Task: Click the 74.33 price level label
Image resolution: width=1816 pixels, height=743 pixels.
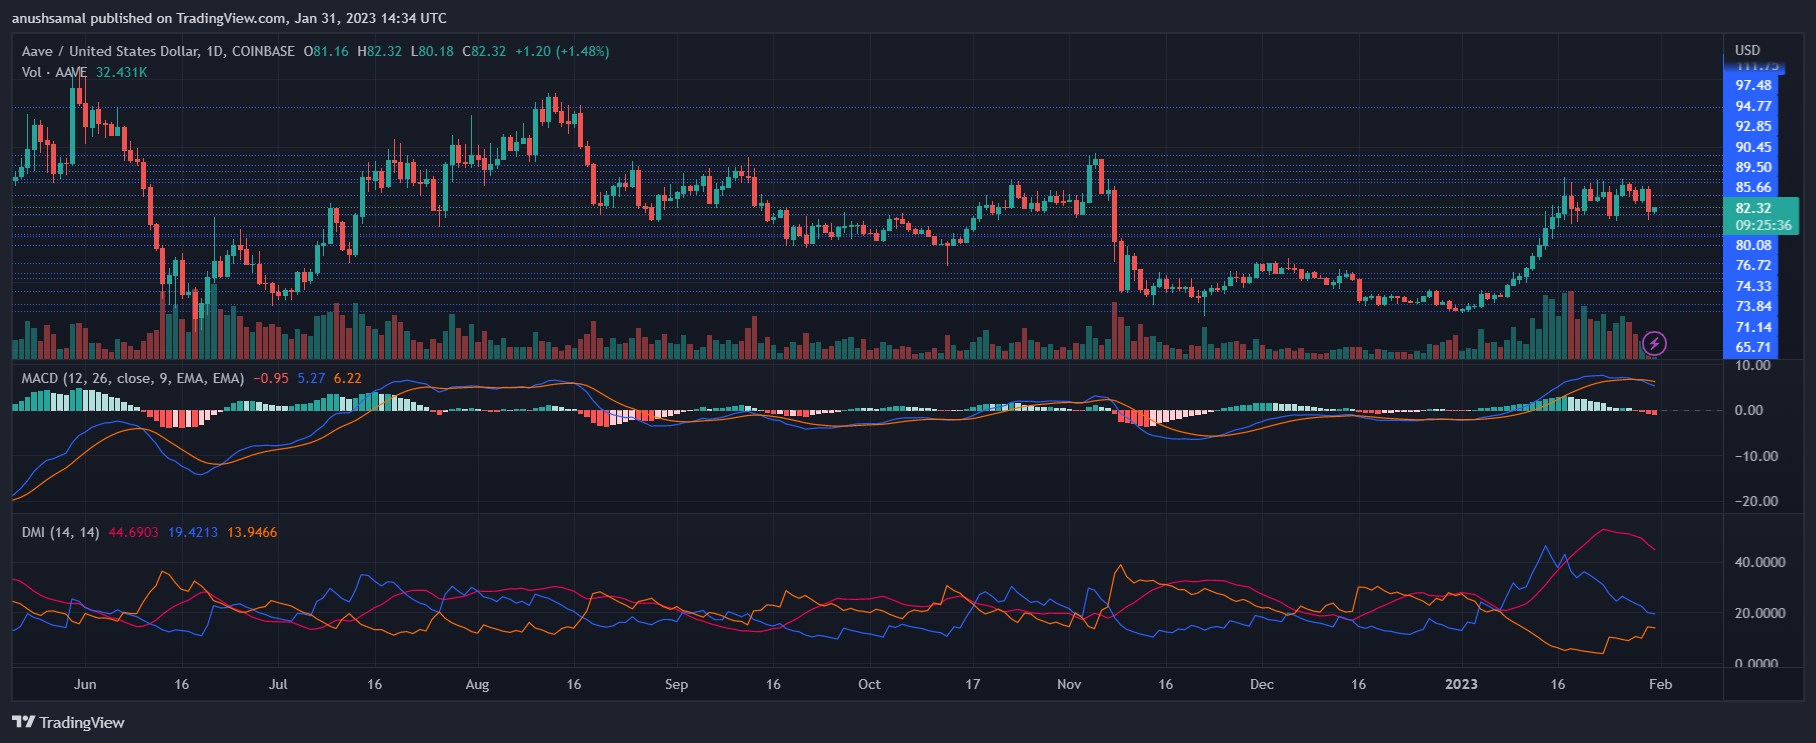Action: [1753, 286]
